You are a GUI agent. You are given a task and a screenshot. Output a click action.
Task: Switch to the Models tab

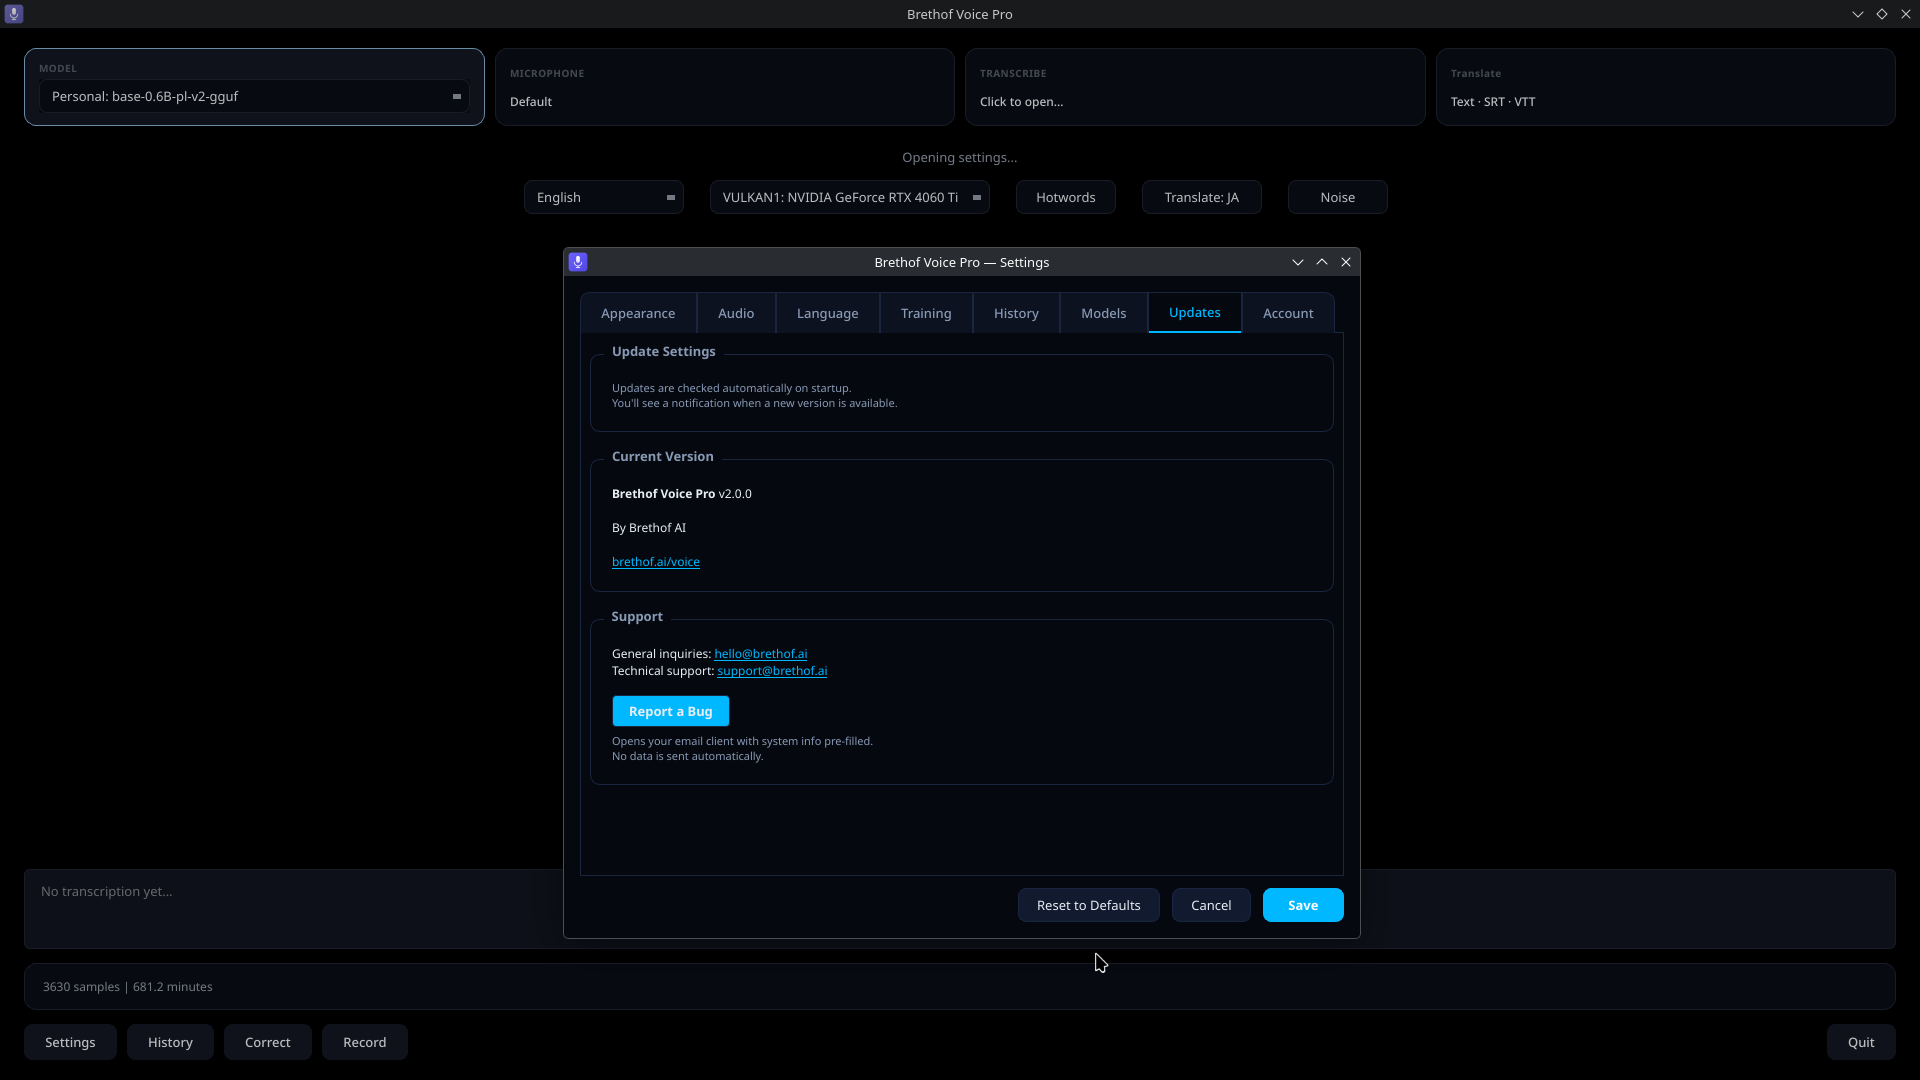[x=1103, y=313]
